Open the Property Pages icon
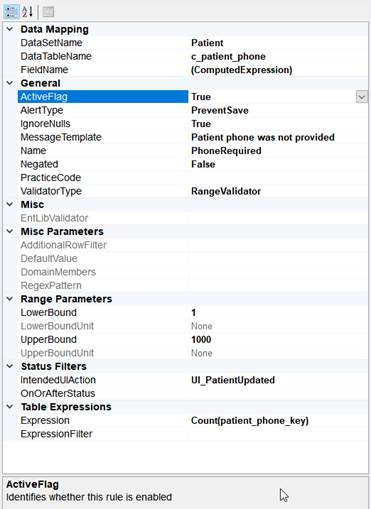The image size is (371, 509). [x=48, y=12]
